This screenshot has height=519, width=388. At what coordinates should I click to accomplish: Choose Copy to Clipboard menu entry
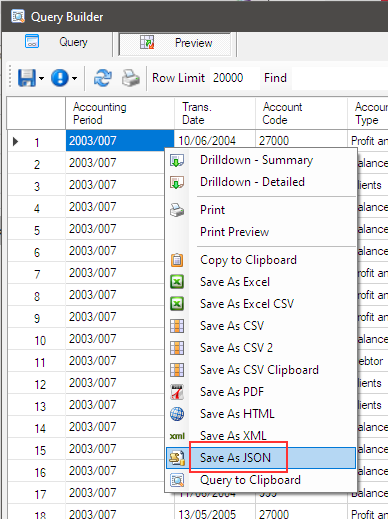coord(261,260)
